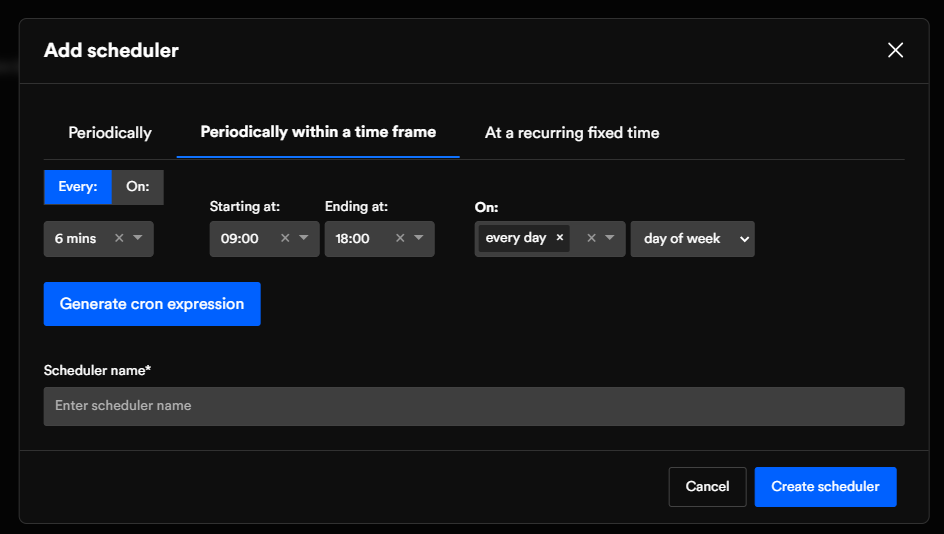This screenshot has width=944, height=534.
Task: Clear the 18:00 ending time
Action: click(x=400, y=238)
